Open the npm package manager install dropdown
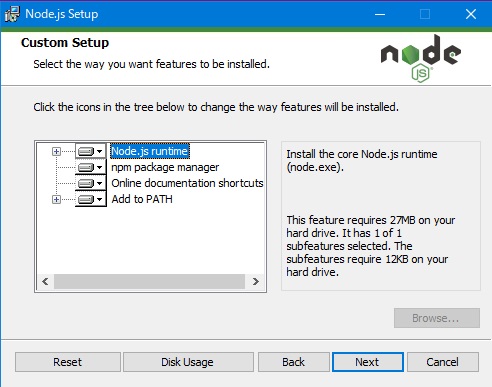This screenshot has height=387, width=492. (90, 167)
